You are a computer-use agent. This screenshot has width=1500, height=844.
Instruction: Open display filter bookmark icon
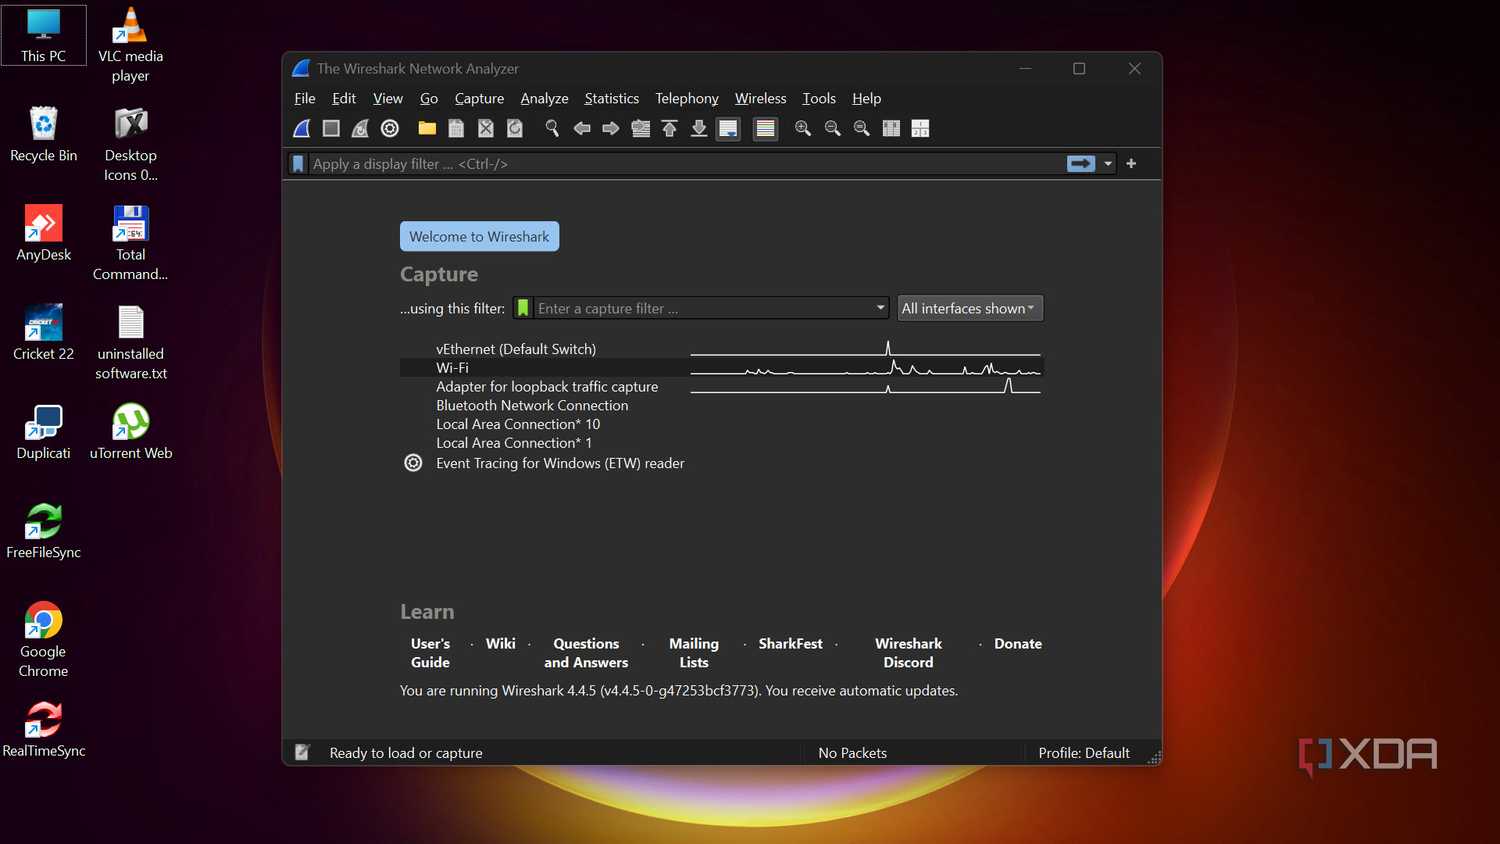click(x=298, y=164)
